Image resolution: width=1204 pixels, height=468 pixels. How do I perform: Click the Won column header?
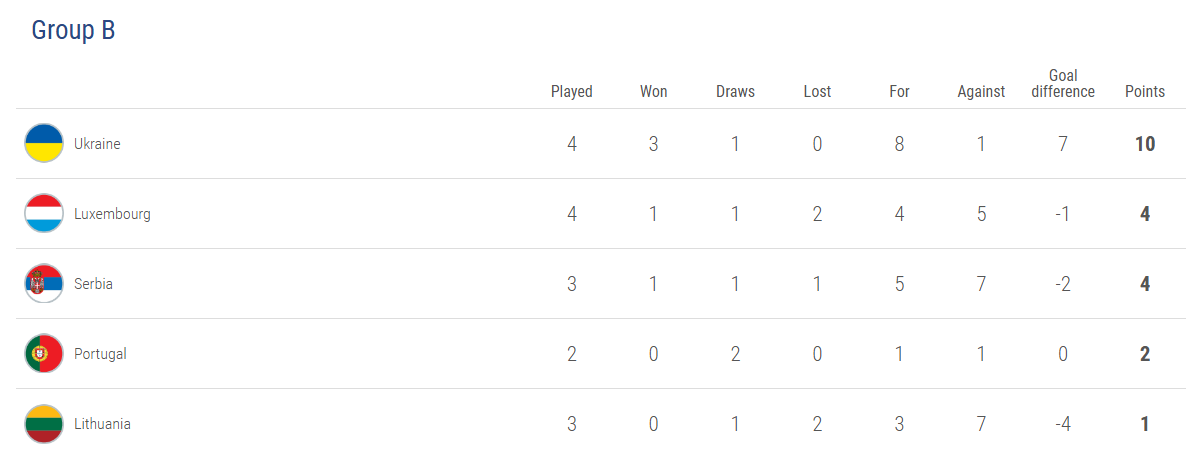654,92
